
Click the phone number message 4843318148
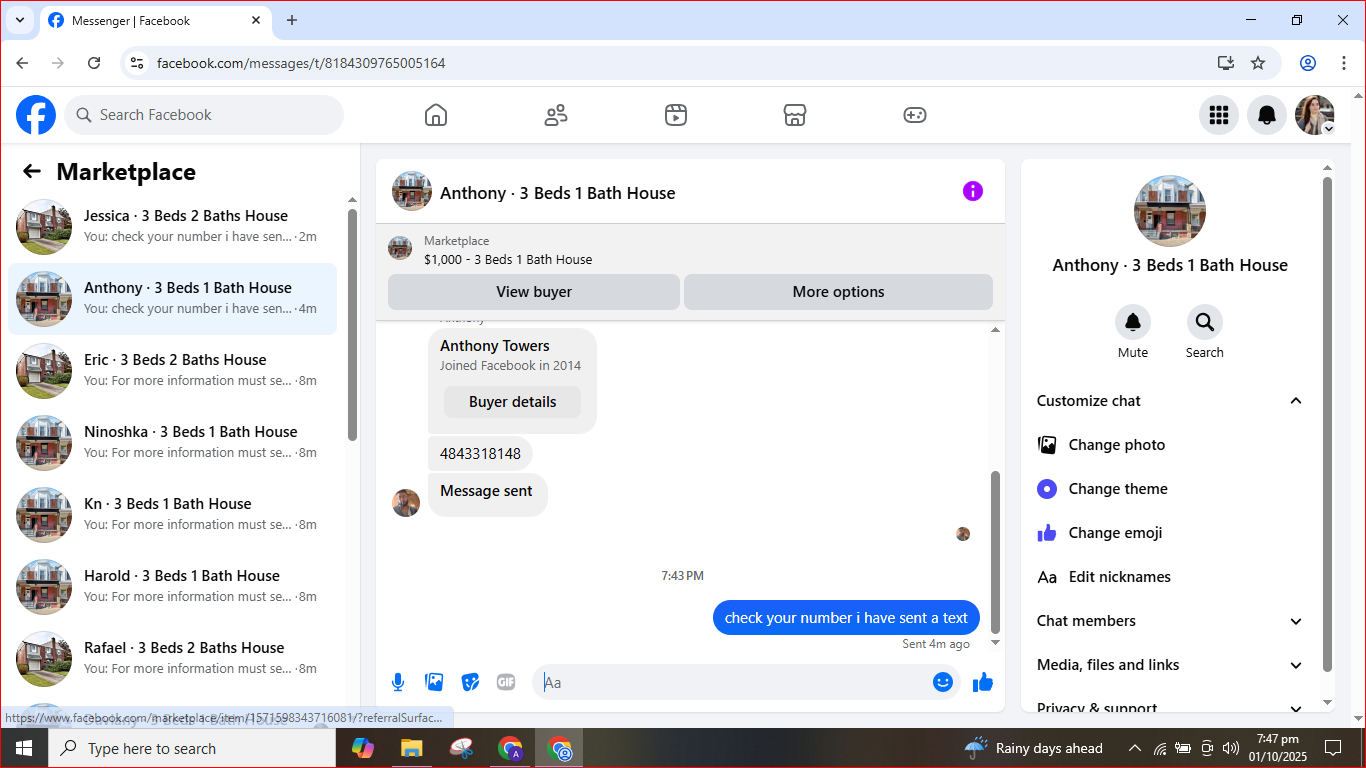tap(480, 454)
